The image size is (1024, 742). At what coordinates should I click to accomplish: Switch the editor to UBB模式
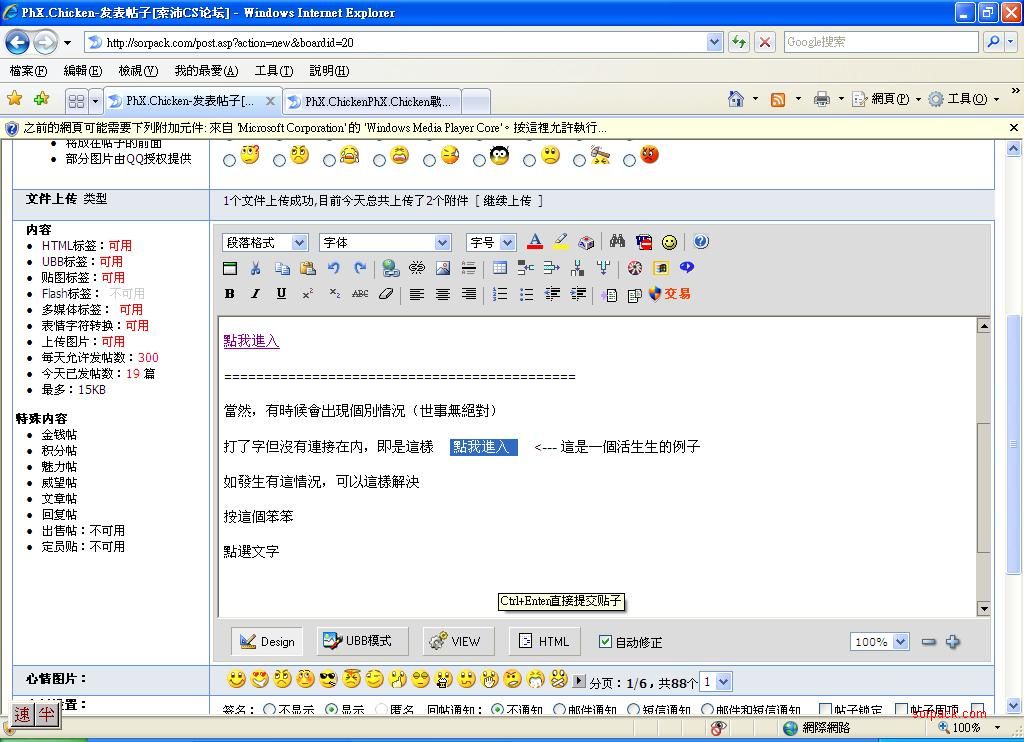362,641
